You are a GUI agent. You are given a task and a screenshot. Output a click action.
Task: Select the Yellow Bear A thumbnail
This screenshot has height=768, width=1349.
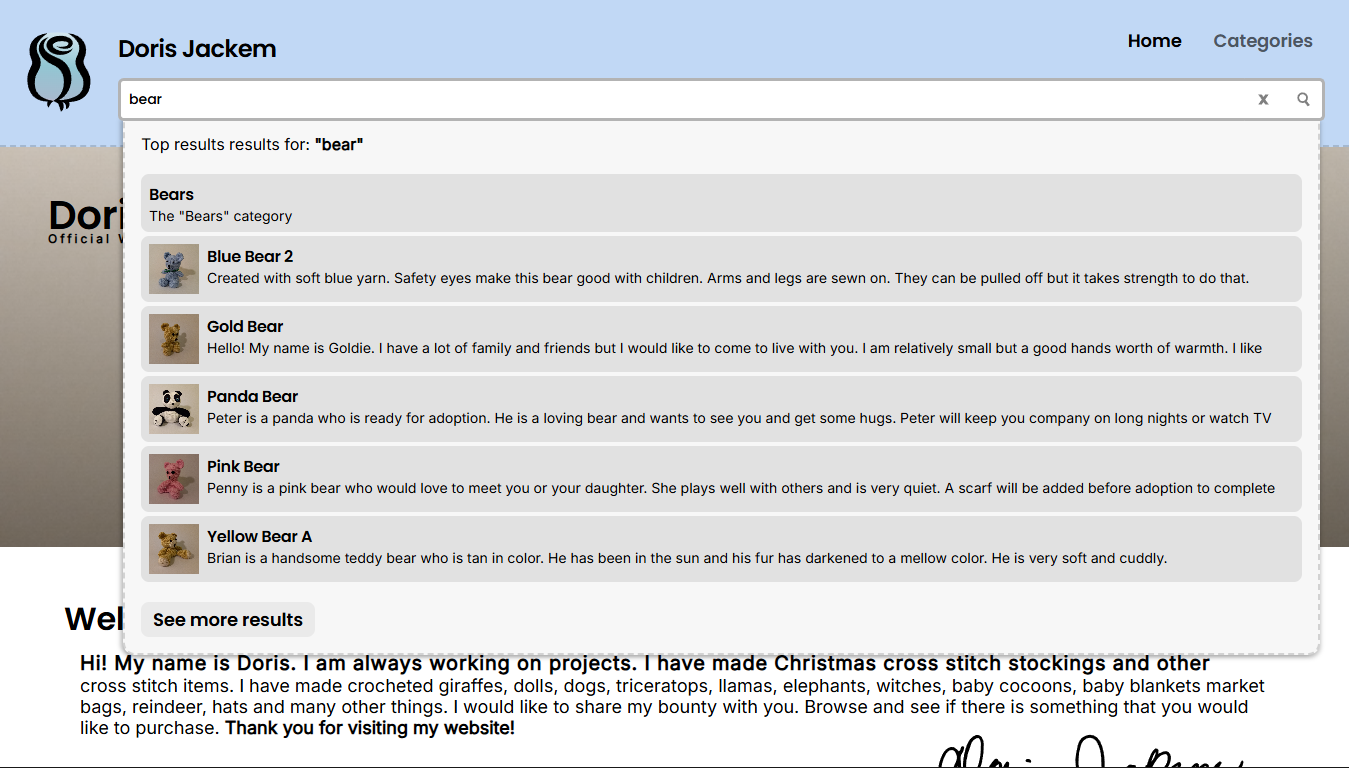tap(174, 549)
